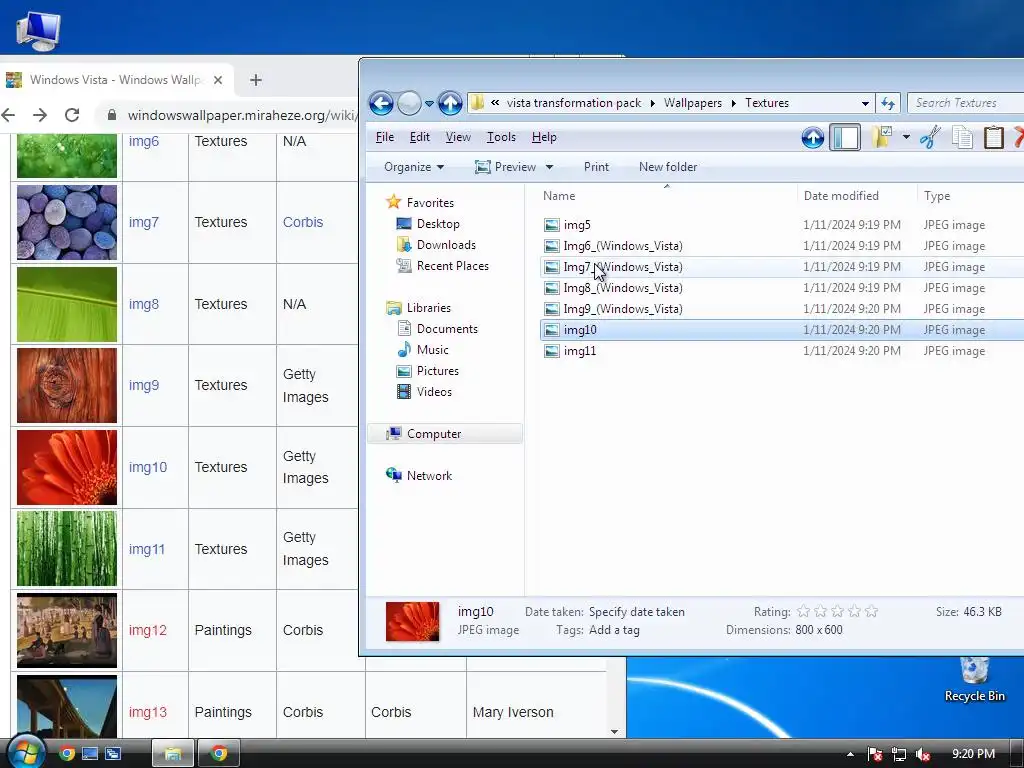The height and width of the screenshot is (768, 1024).
Task: Open the File menu in Explorer
Action: tap(385, 137)
